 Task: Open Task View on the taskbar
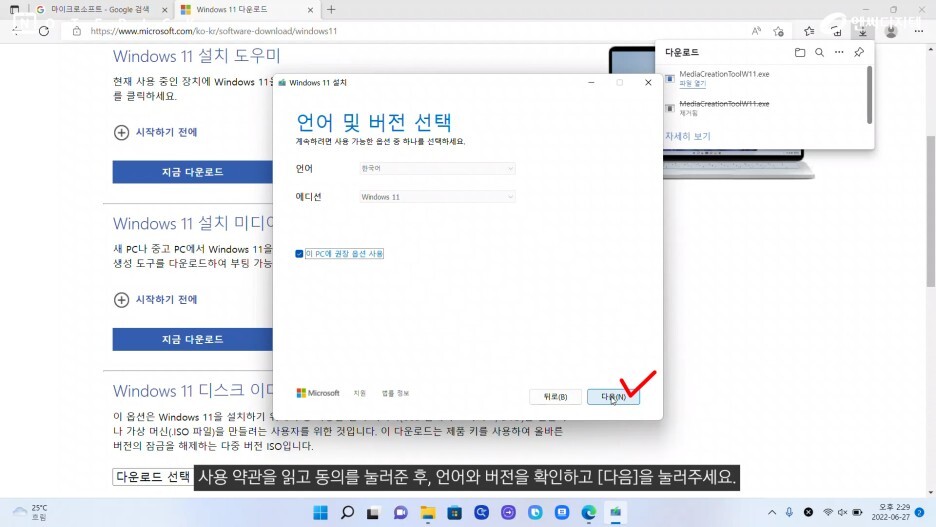[x=373, y=513]
